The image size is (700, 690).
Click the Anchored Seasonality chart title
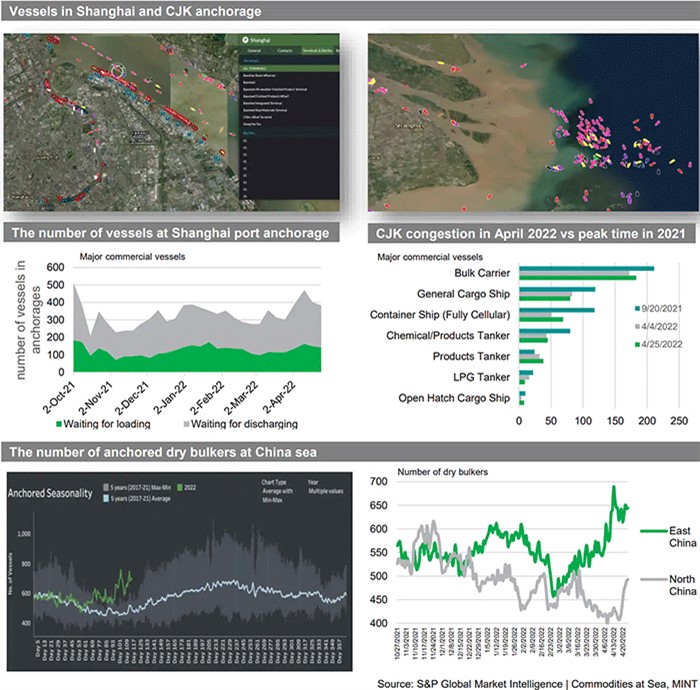[51, 493]
